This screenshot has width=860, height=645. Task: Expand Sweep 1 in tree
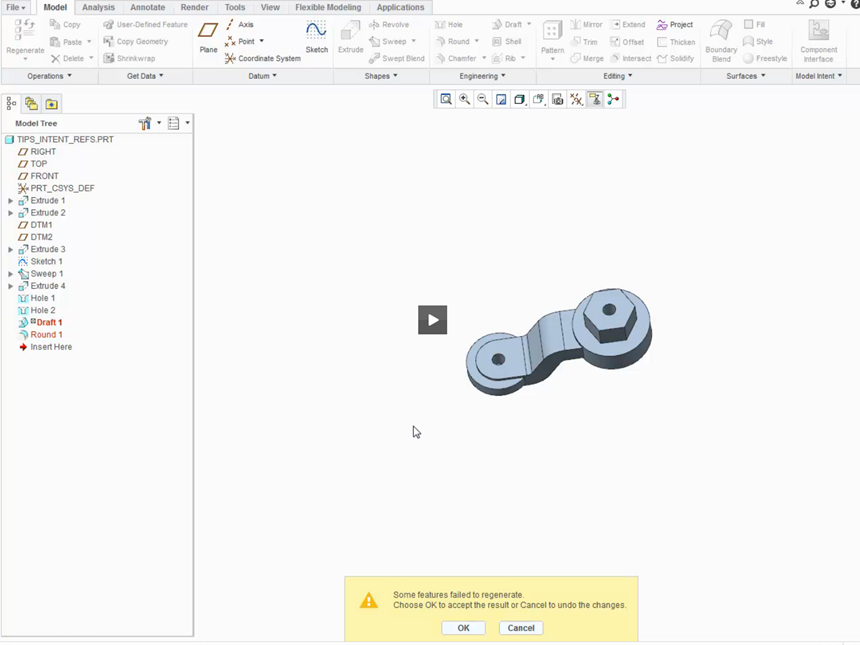point(10,274)
